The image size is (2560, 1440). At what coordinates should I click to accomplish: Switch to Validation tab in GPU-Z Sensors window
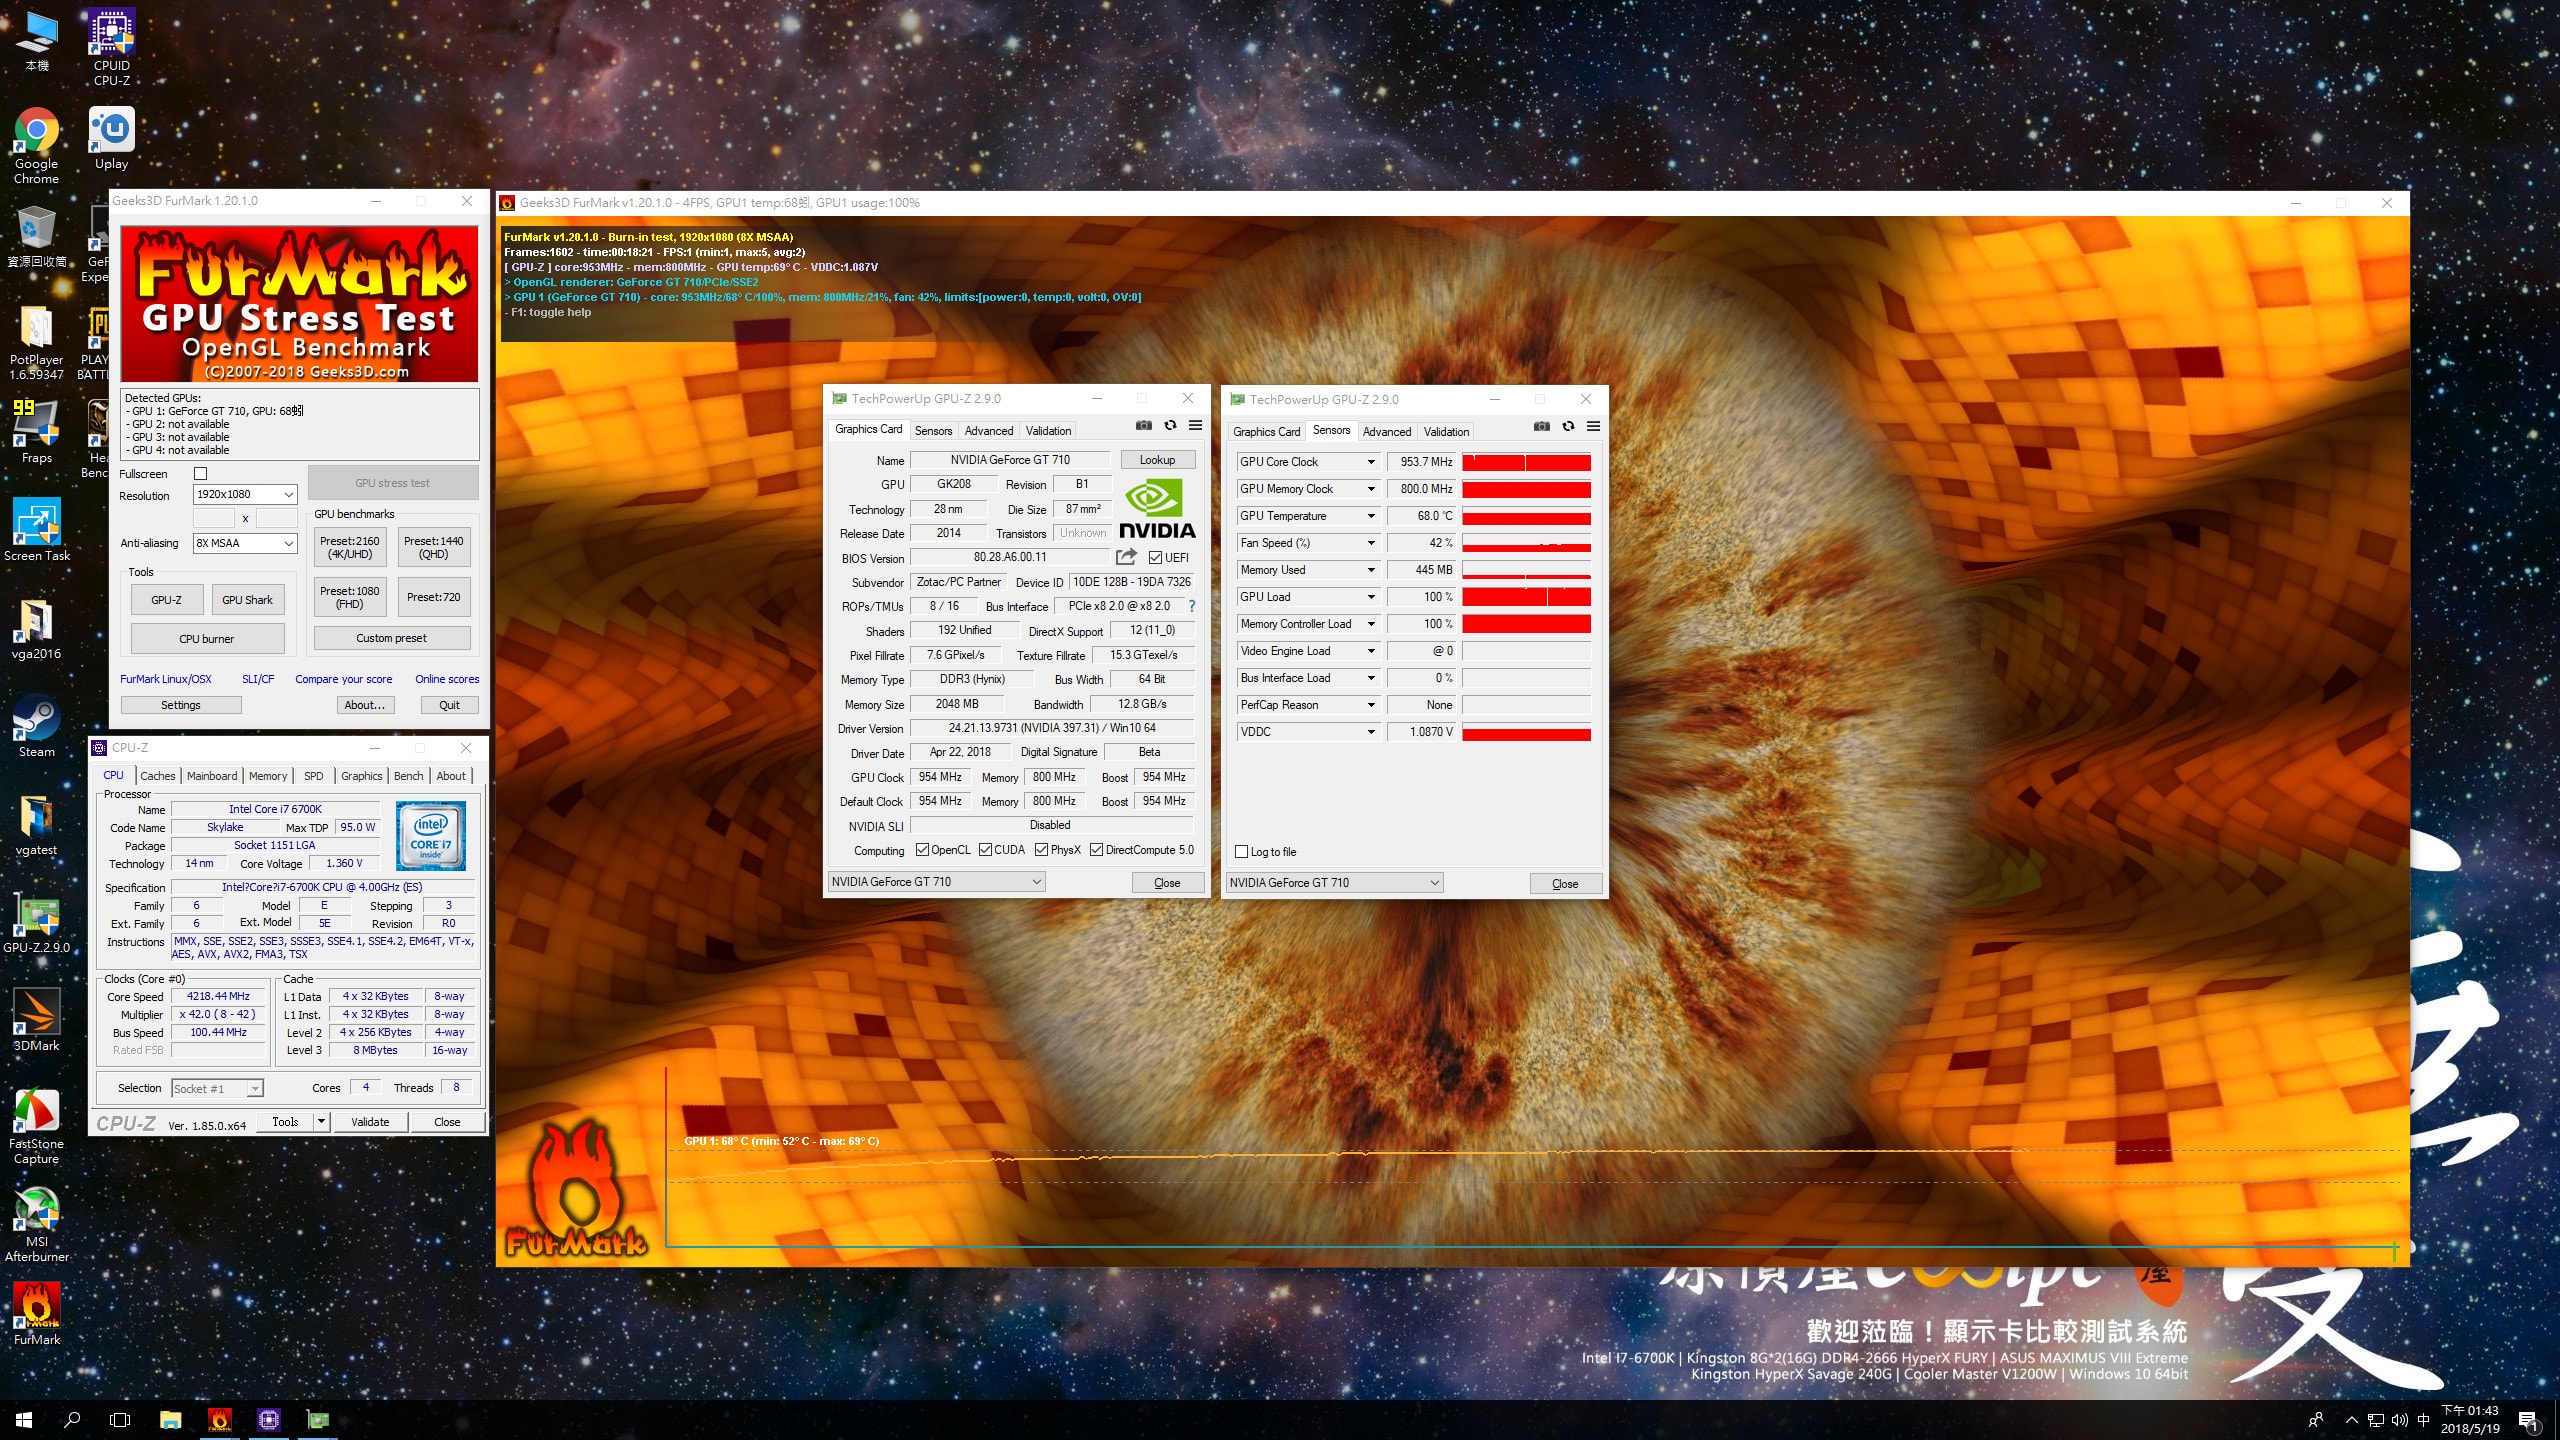pos(1446,432)
